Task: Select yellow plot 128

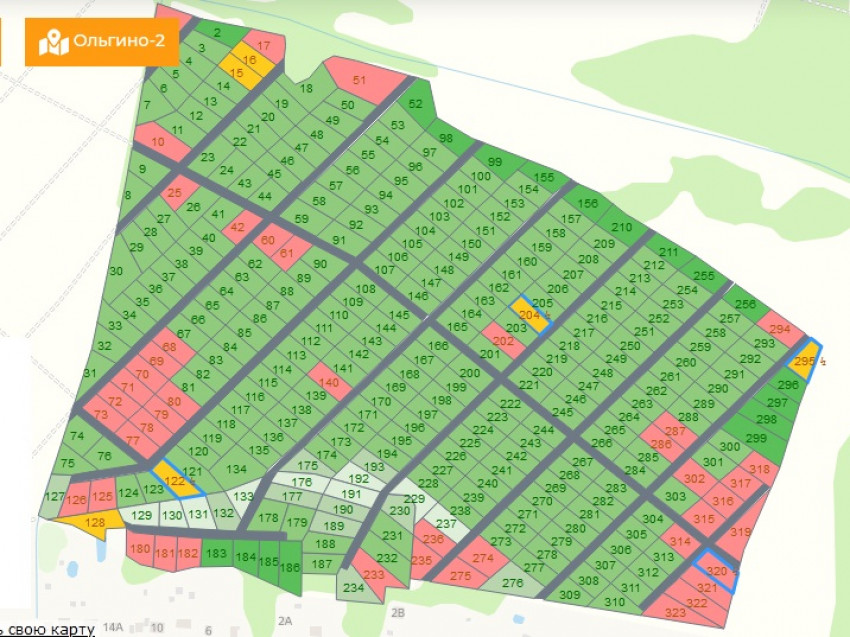Action: pos(93,521)
